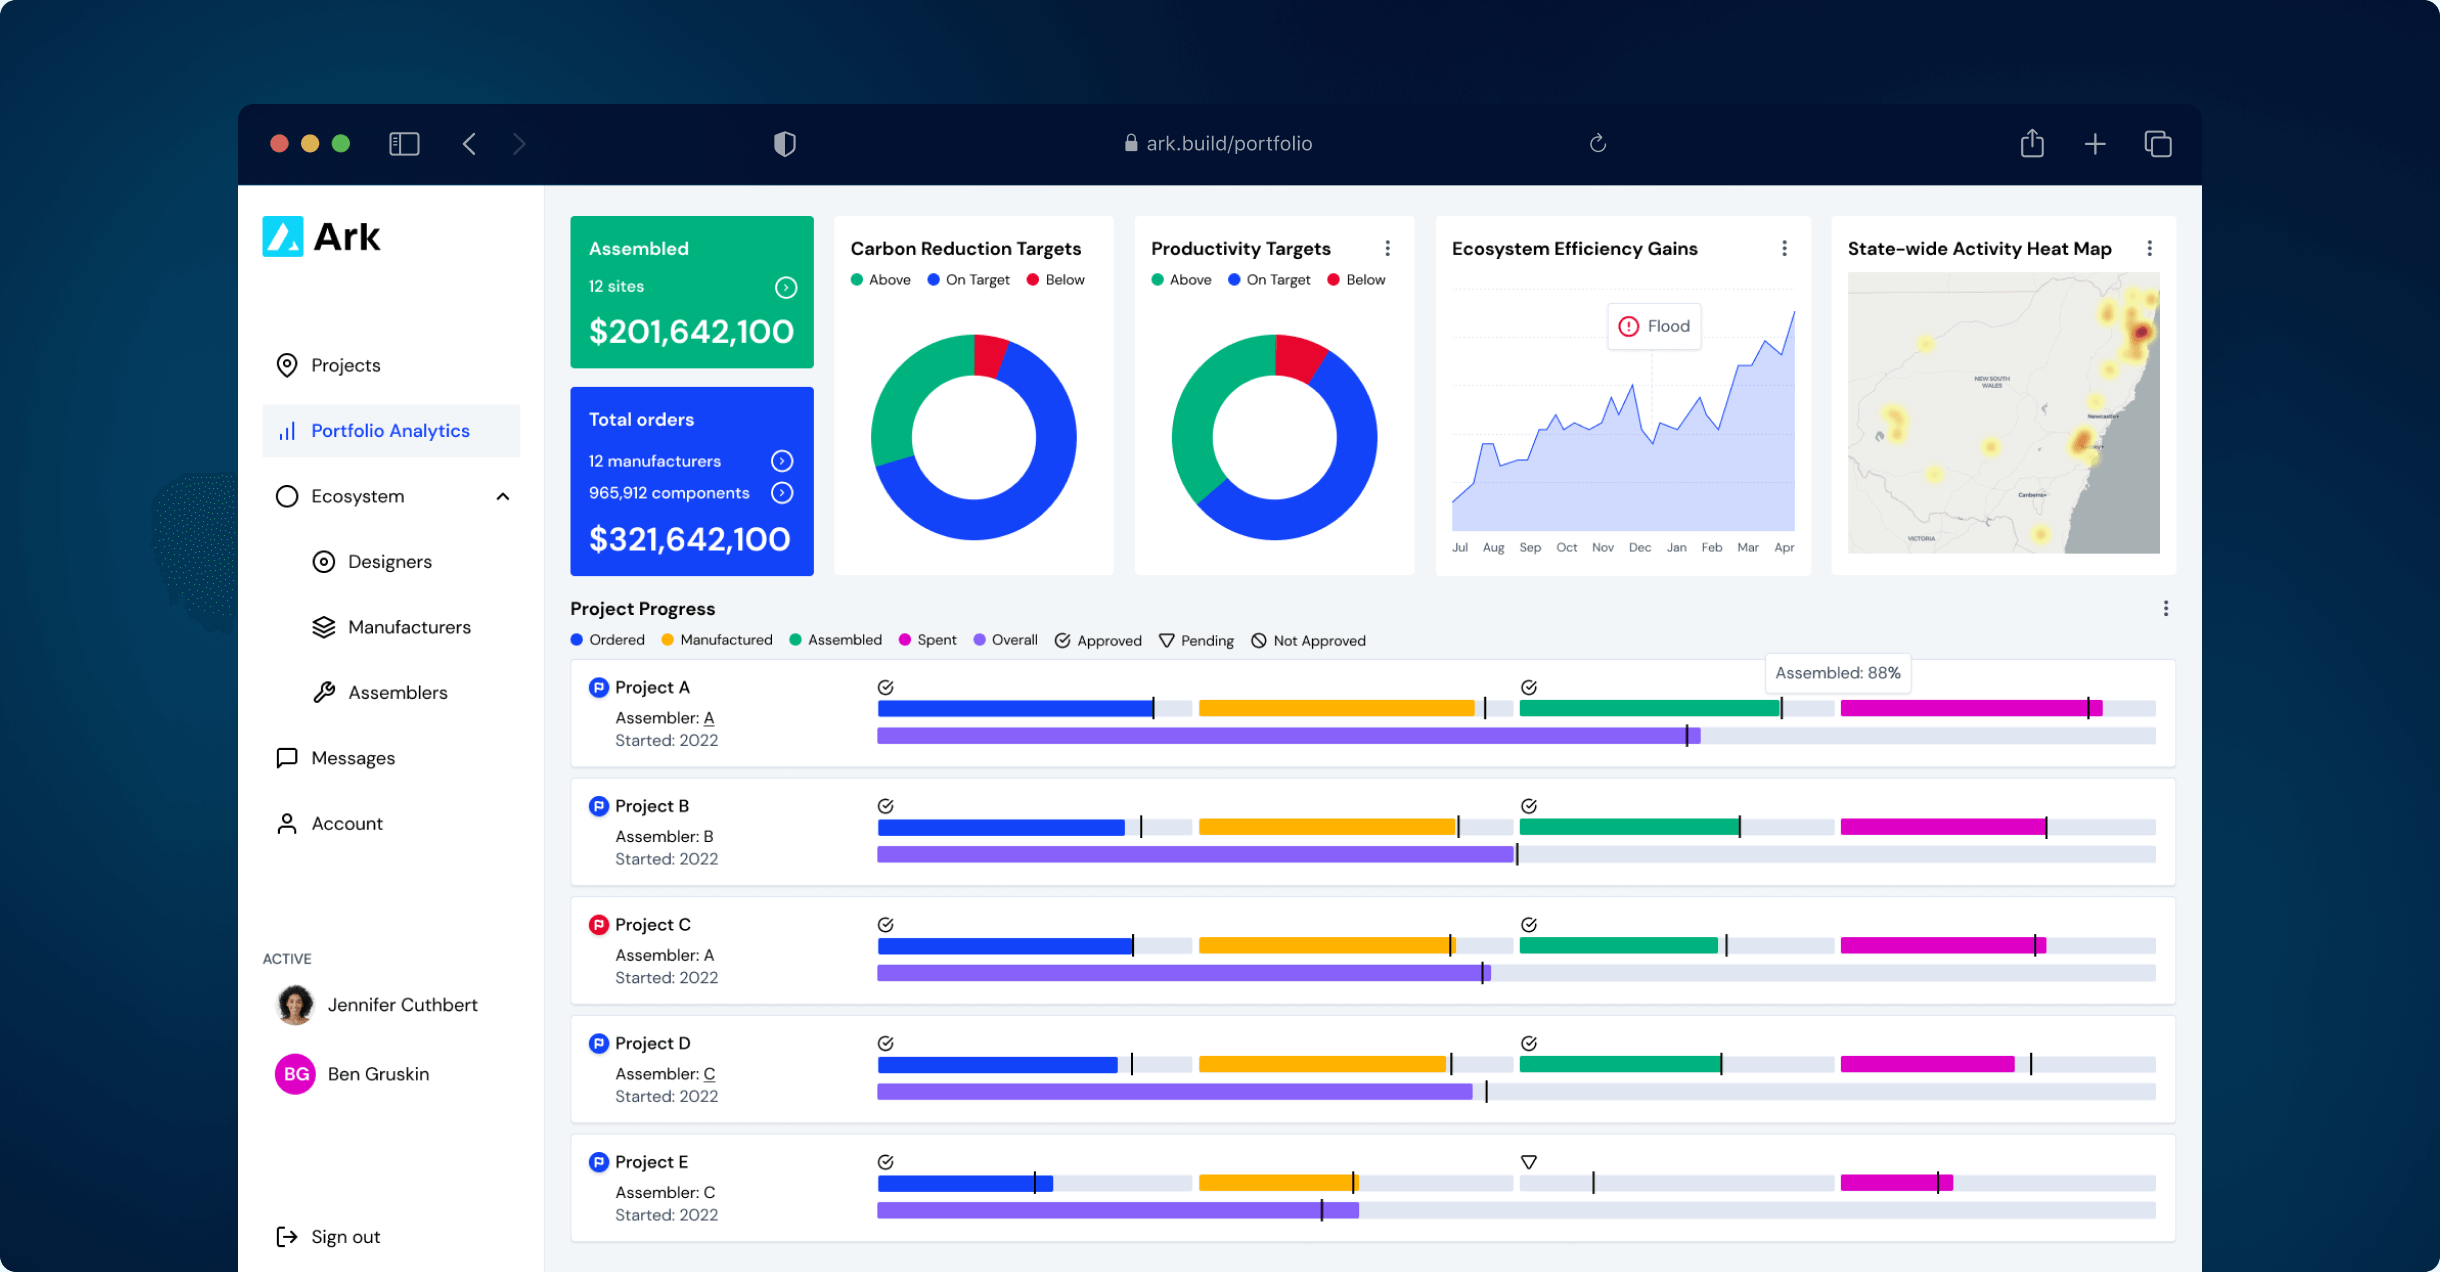Toggle the Spent legend filter

click(927, 640)
